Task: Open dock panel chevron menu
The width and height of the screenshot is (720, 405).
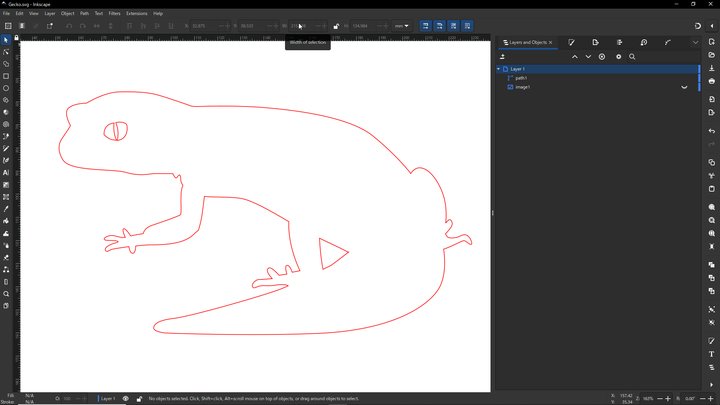Action: point(695,42)
